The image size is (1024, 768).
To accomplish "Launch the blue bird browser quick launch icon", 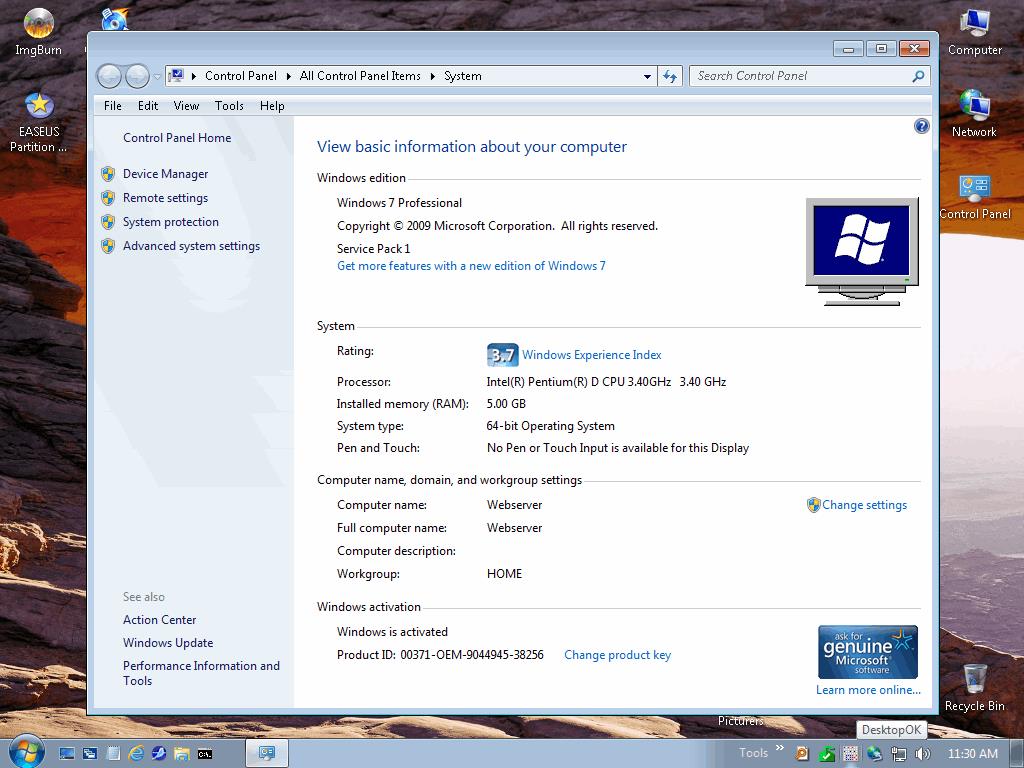I will pos(159,754).
